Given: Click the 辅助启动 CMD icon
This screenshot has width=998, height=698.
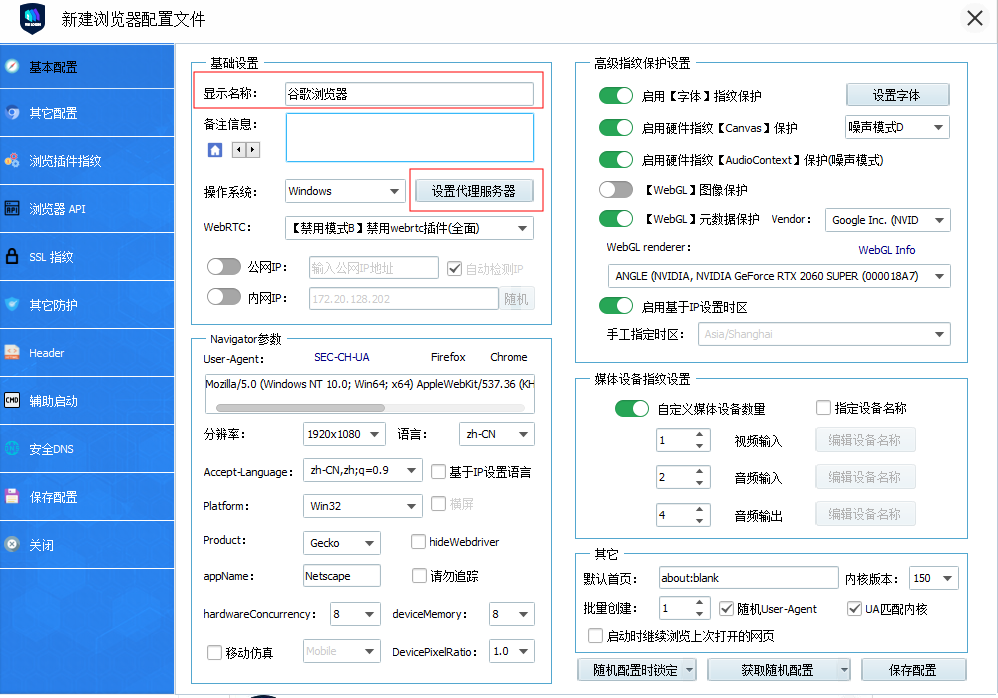Looking at the screenshot, I should [x=12, y=400].
